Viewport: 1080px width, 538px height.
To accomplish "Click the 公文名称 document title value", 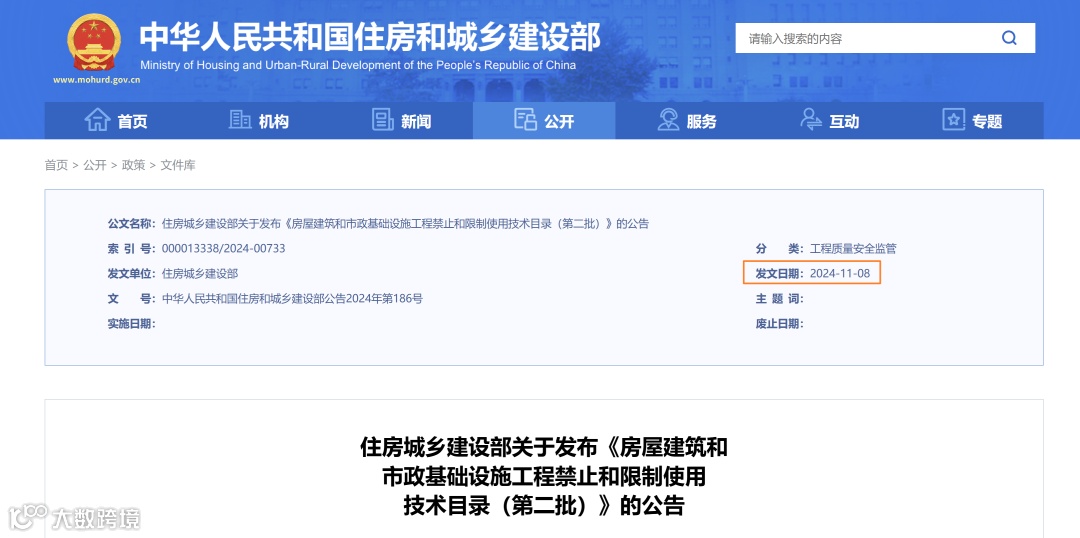I will point(405,224).
